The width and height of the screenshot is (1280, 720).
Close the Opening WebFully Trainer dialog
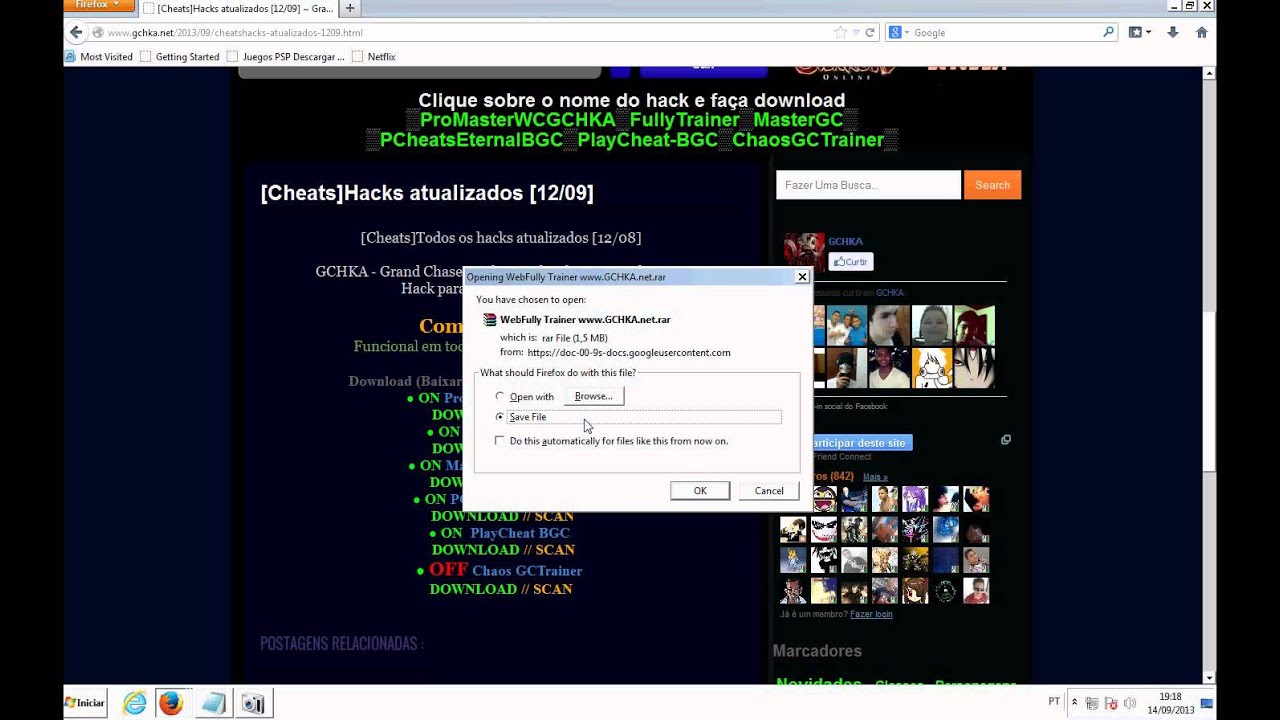pos(802,277)
